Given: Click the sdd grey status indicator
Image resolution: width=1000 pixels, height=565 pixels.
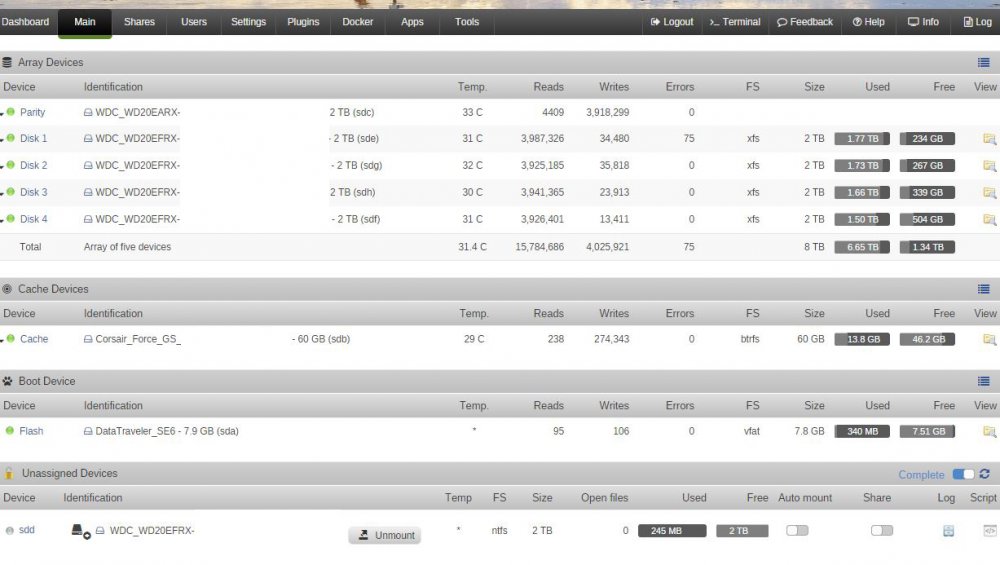Looking at the screenshot, I should coord(10,531).
